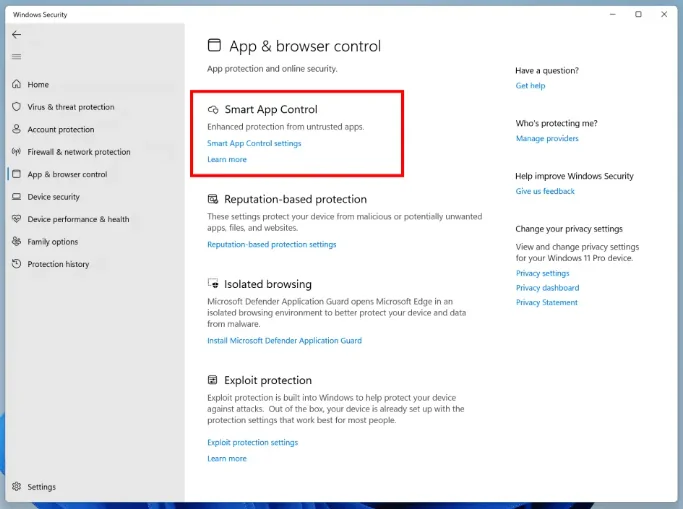Click the Family options people icon

click(17, 241)
